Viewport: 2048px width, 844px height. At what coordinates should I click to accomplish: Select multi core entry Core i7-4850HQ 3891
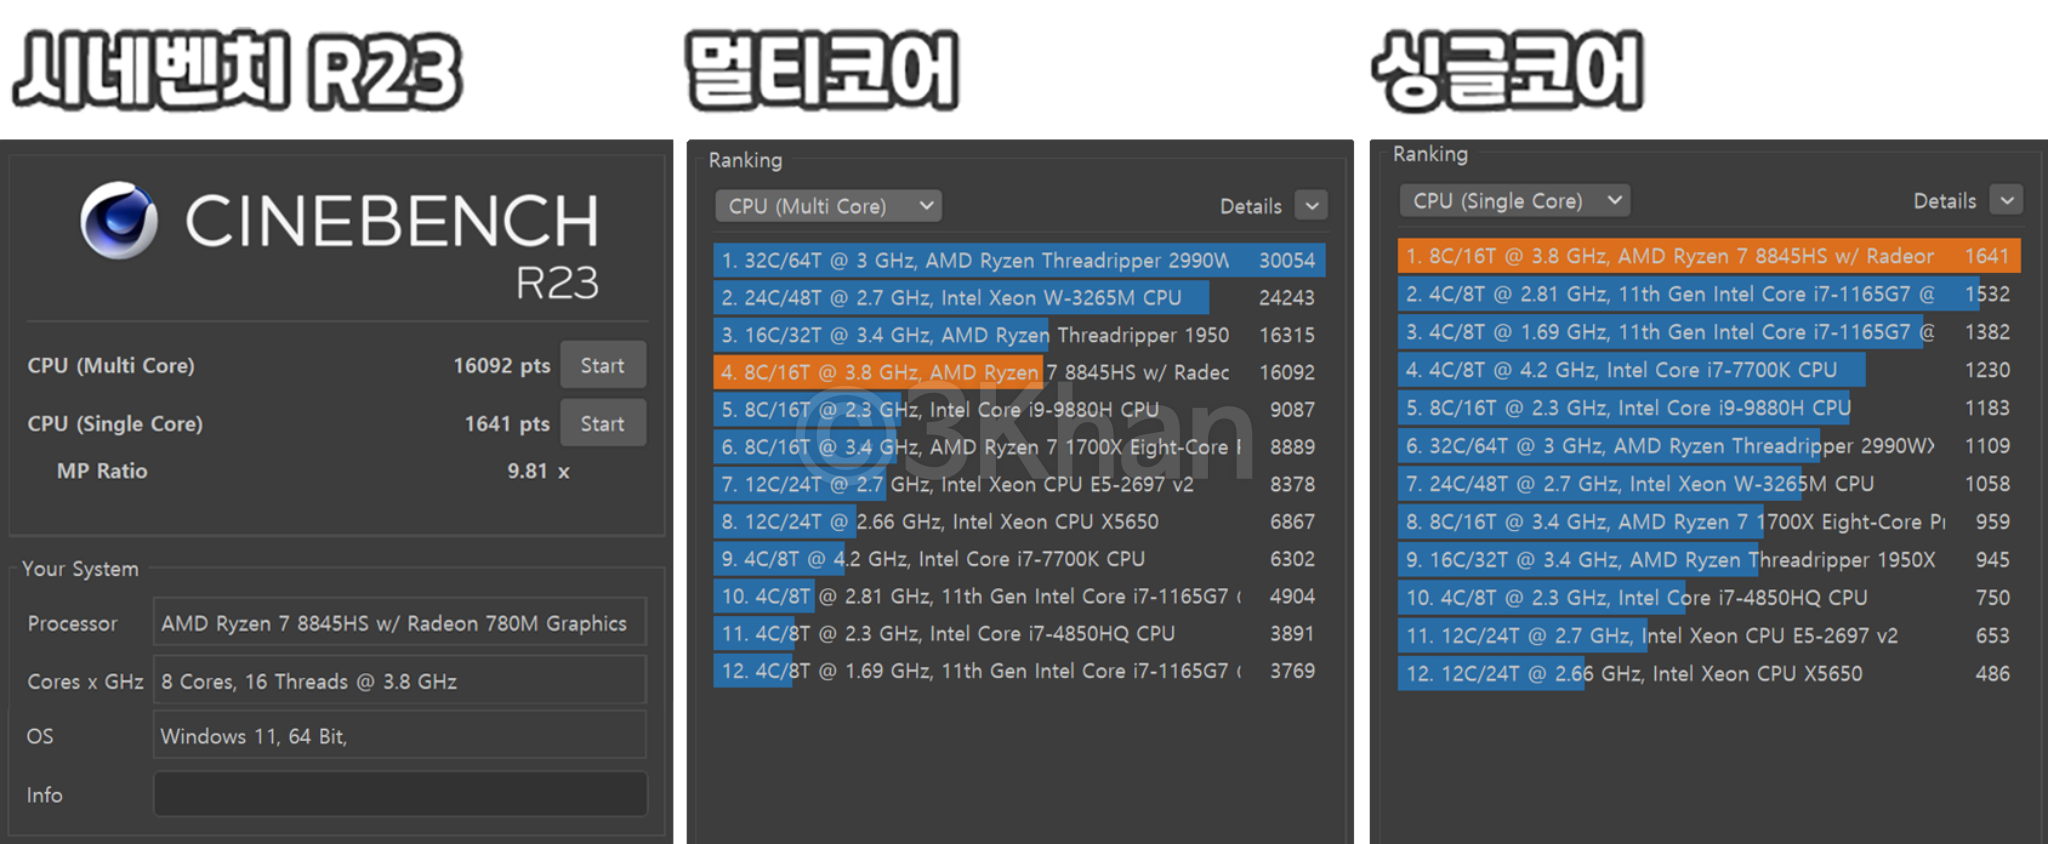pyautogui.click(x=1019, y=633)
